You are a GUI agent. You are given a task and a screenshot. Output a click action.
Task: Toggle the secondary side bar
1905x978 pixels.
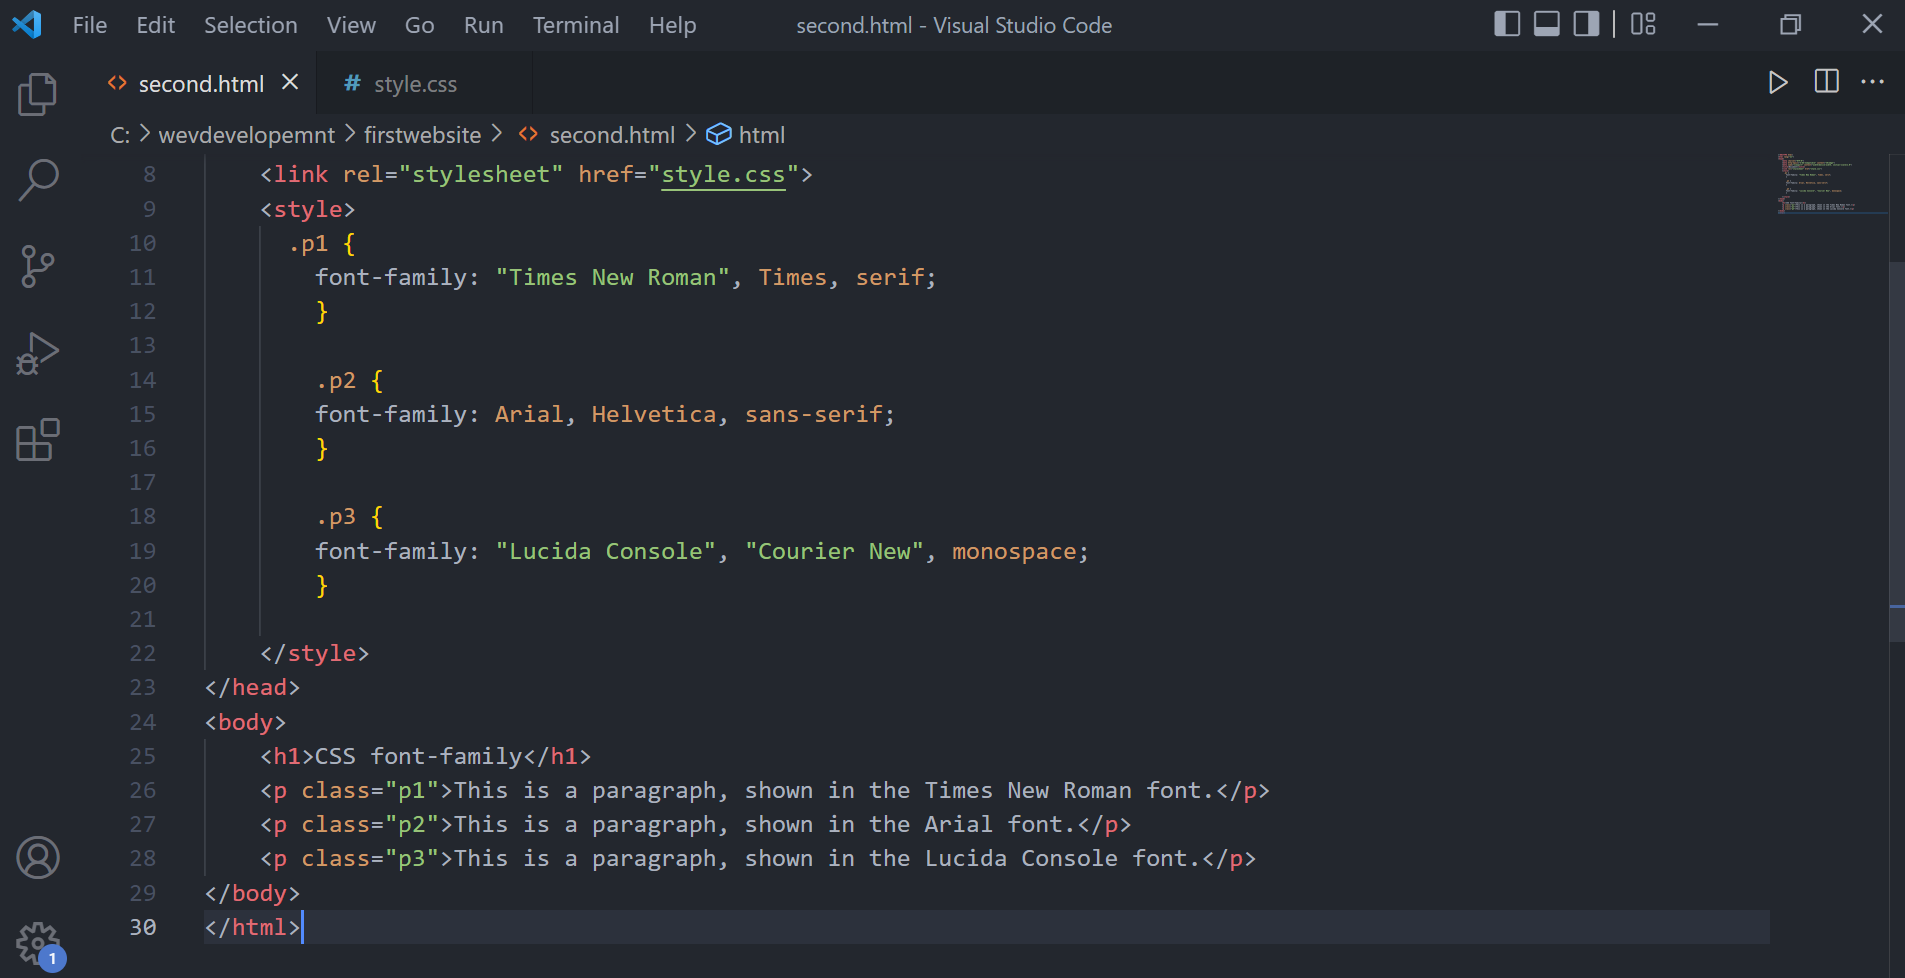pyautogui.click(x=1586, y=24)
